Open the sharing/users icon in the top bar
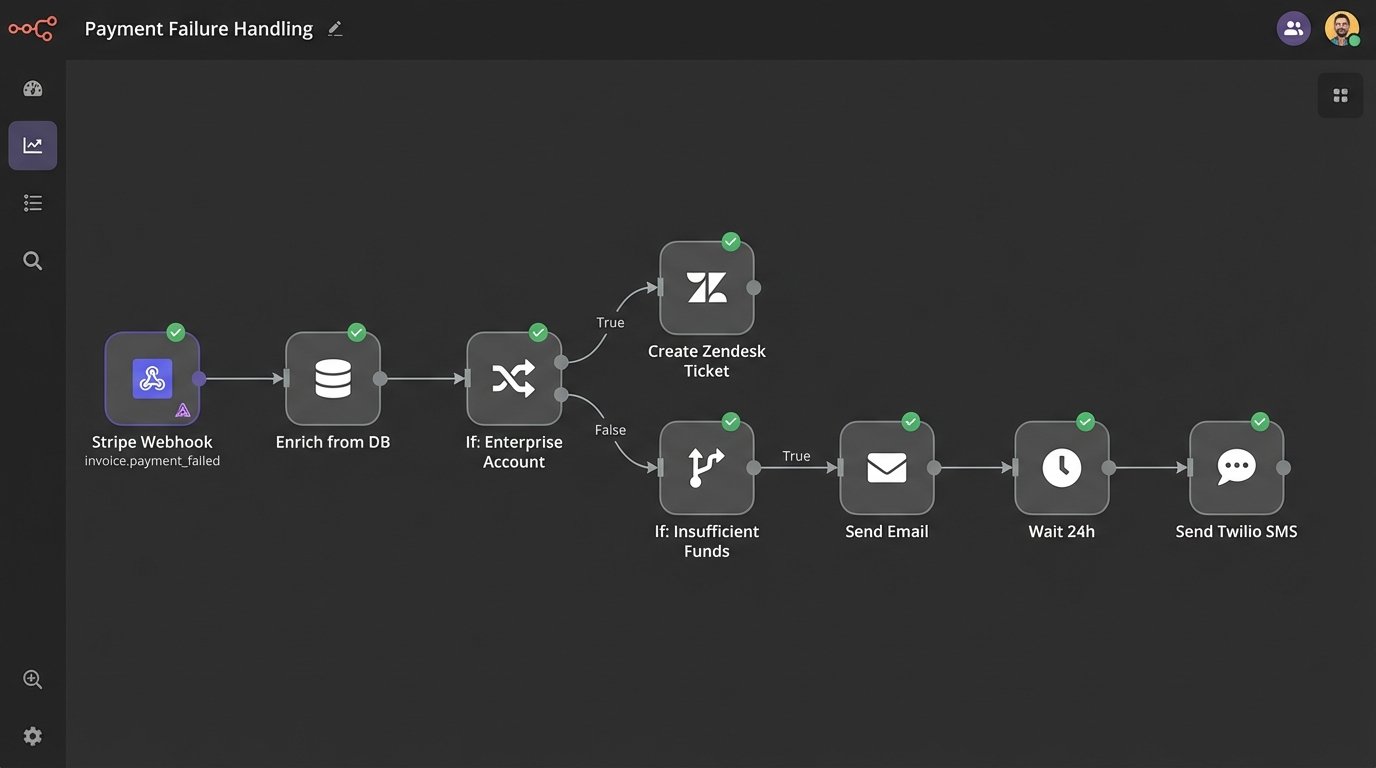Viewport: 1376px width, 768px height. click(x=1293, y=27)
